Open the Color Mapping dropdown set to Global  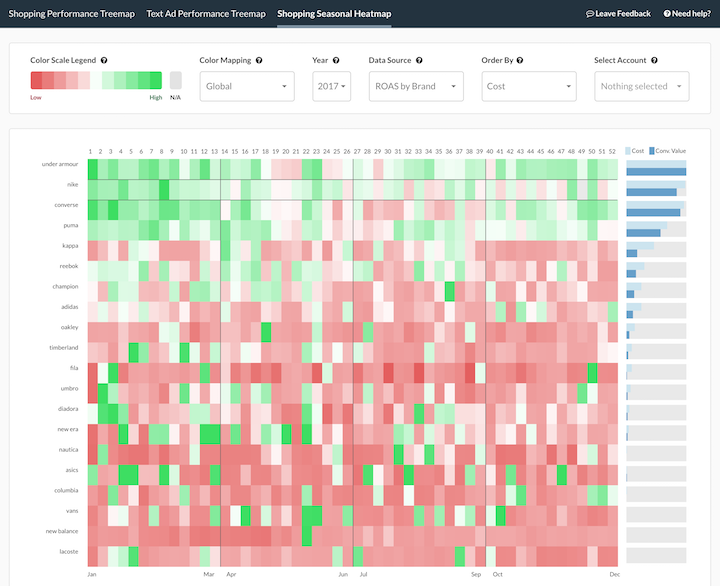247,86
